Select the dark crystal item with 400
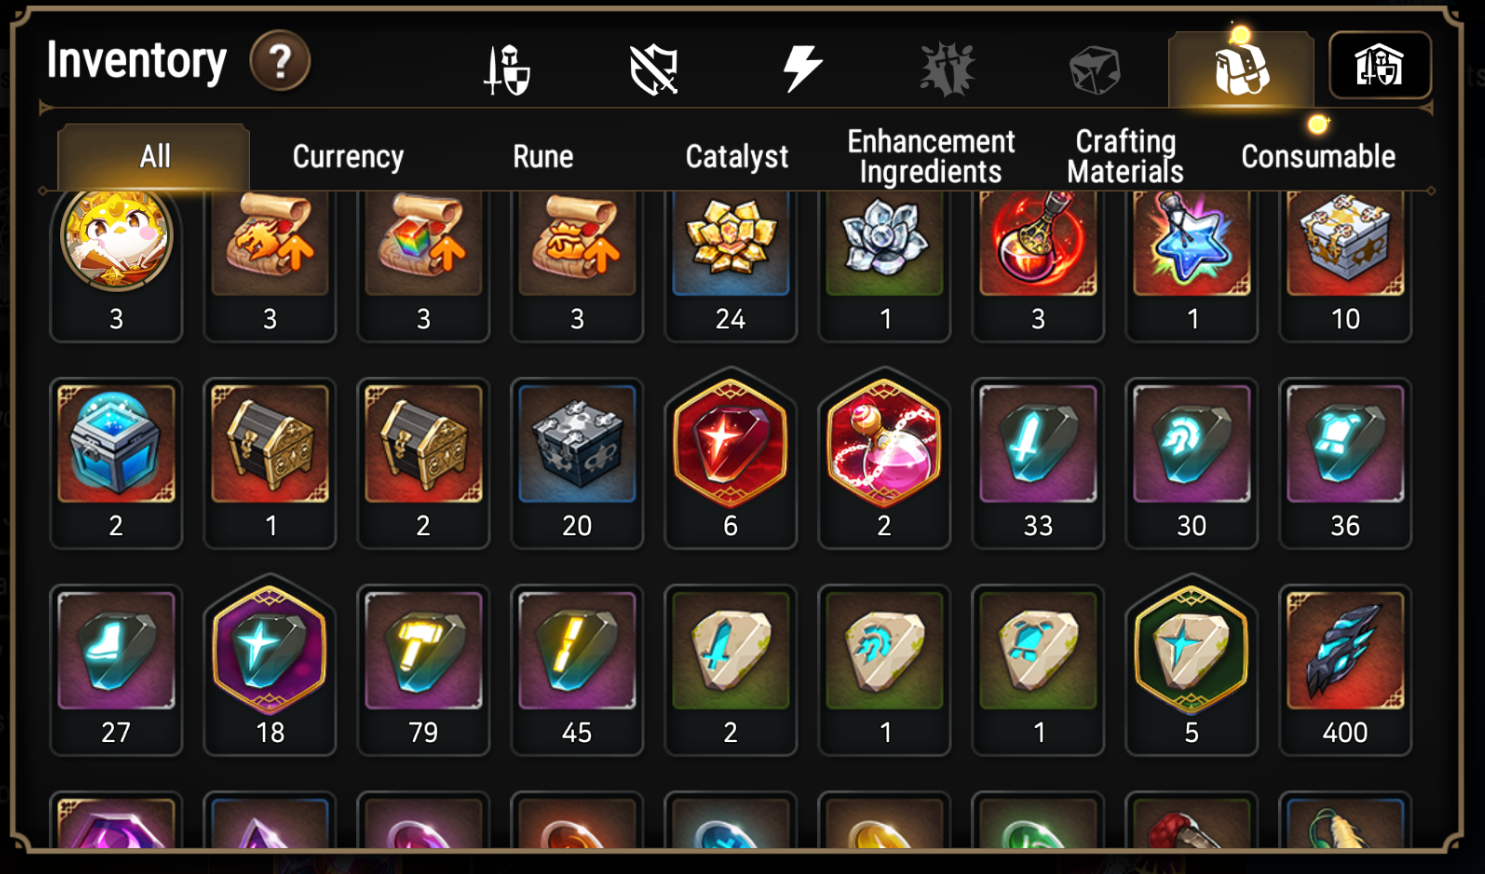The width and height of the screenshot is (1485, 874). pos(1345,670)
